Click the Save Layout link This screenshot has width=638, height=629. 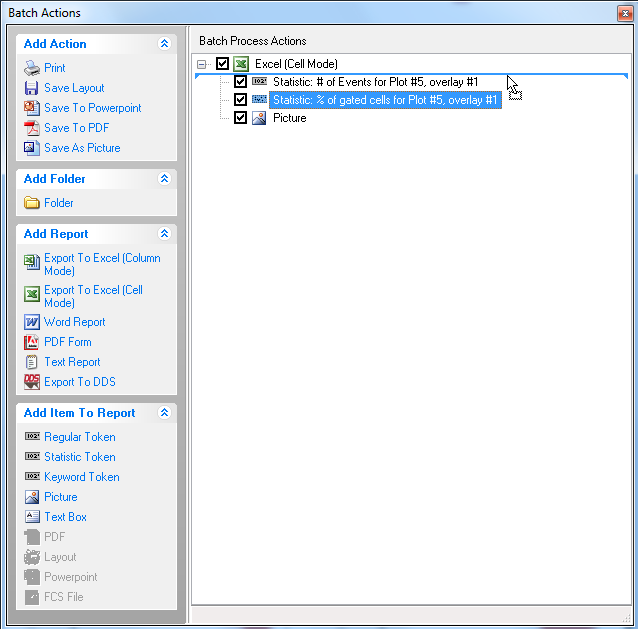tap(74, 88)
